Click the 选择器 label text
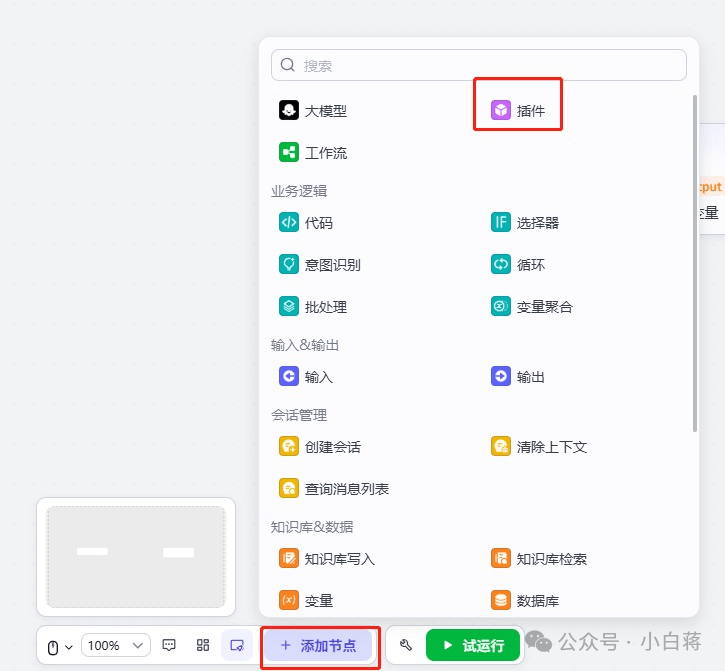Image resolution: width=725 pixels, height=671 pixels. [538, 223]
